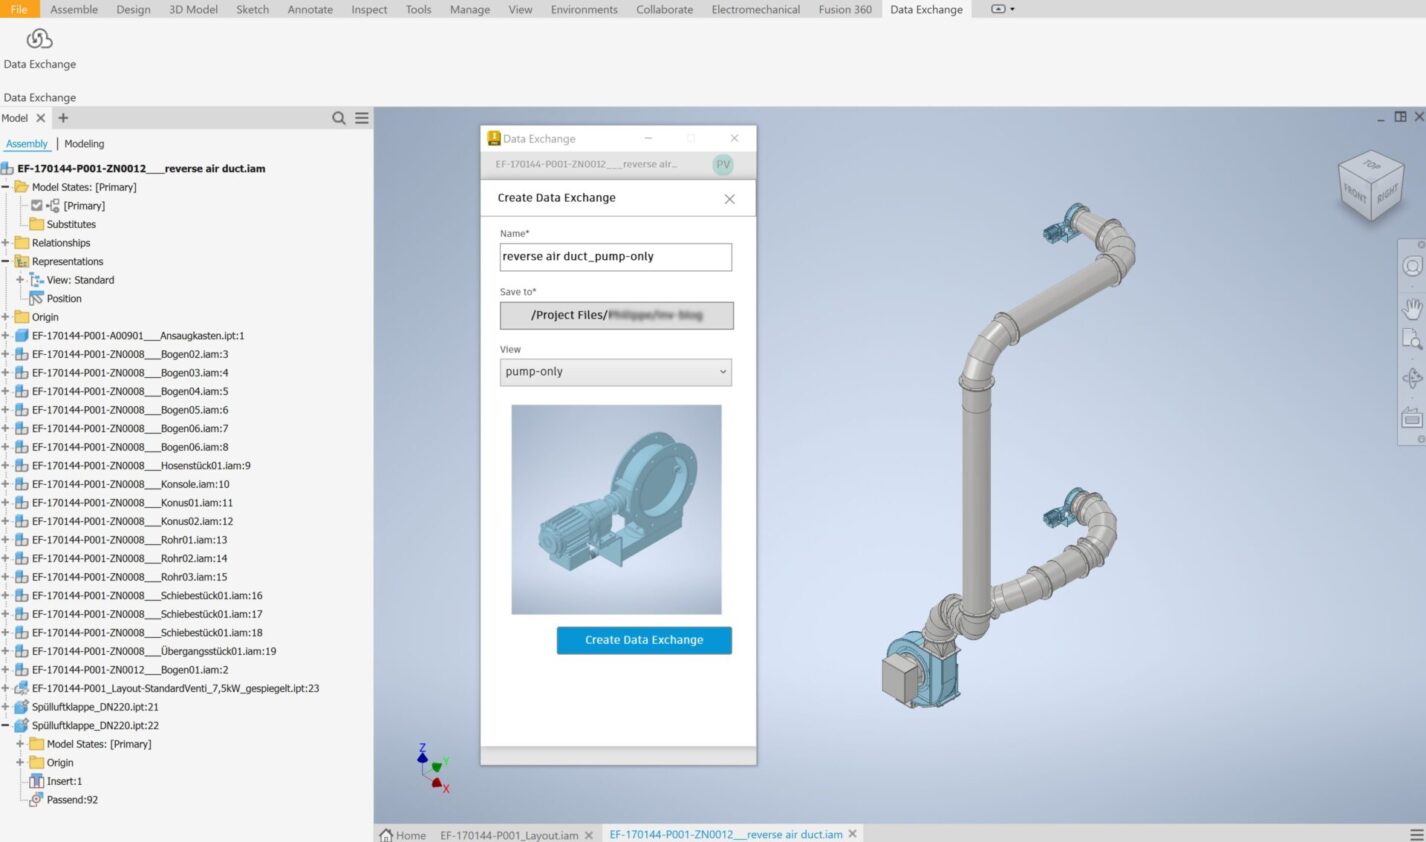Select Konus02.iam:12 in the browser
Screen dimensions: 1426x842
(132, 521)
